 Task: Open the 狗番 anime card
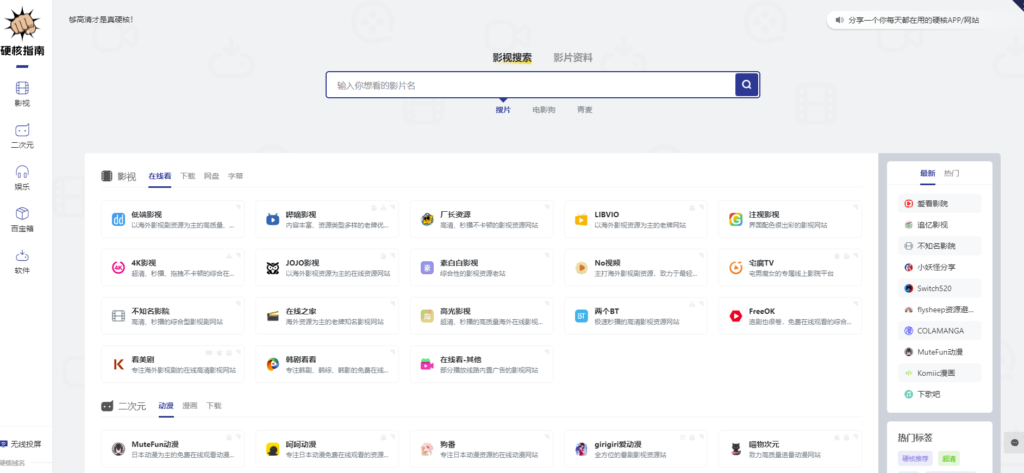pos(481,449)
